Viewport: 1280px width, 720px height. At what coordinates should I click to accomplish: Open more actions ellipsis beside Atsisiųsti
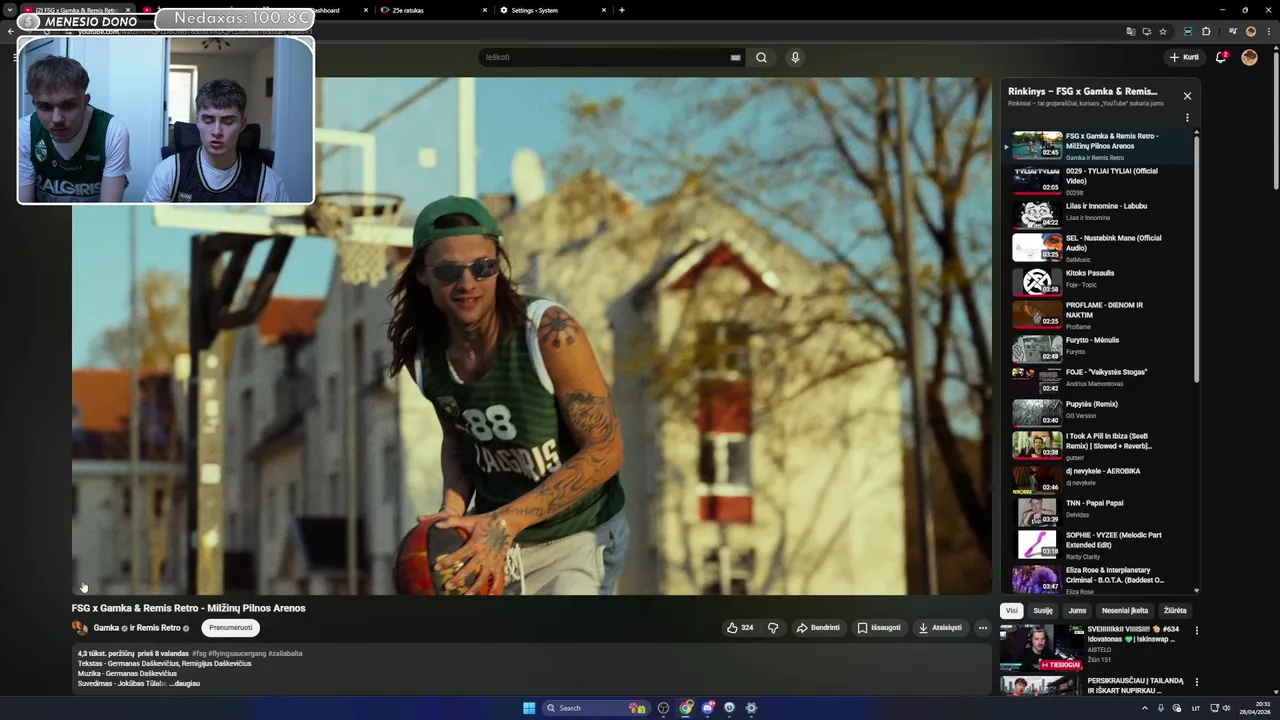(982, 628)
